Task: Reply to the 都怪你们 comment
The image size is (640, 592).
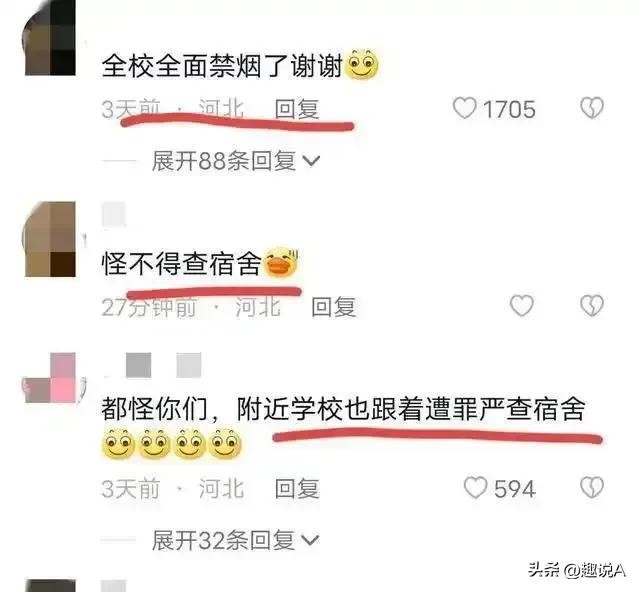Action: pos(297,489)
